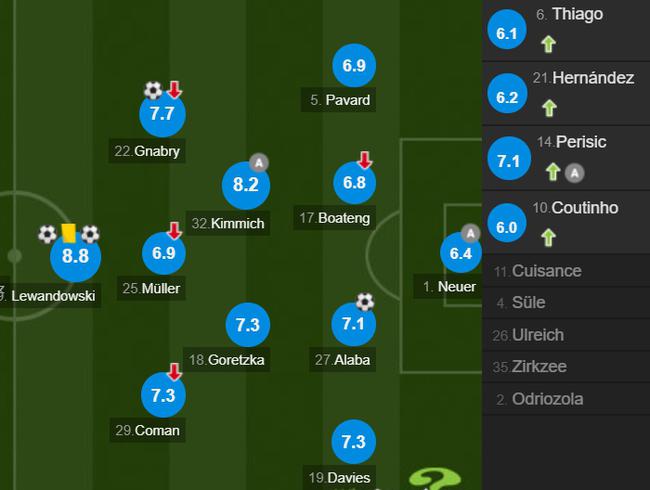Click the green question mark icon
650x490 pixels.
(435, 480)
